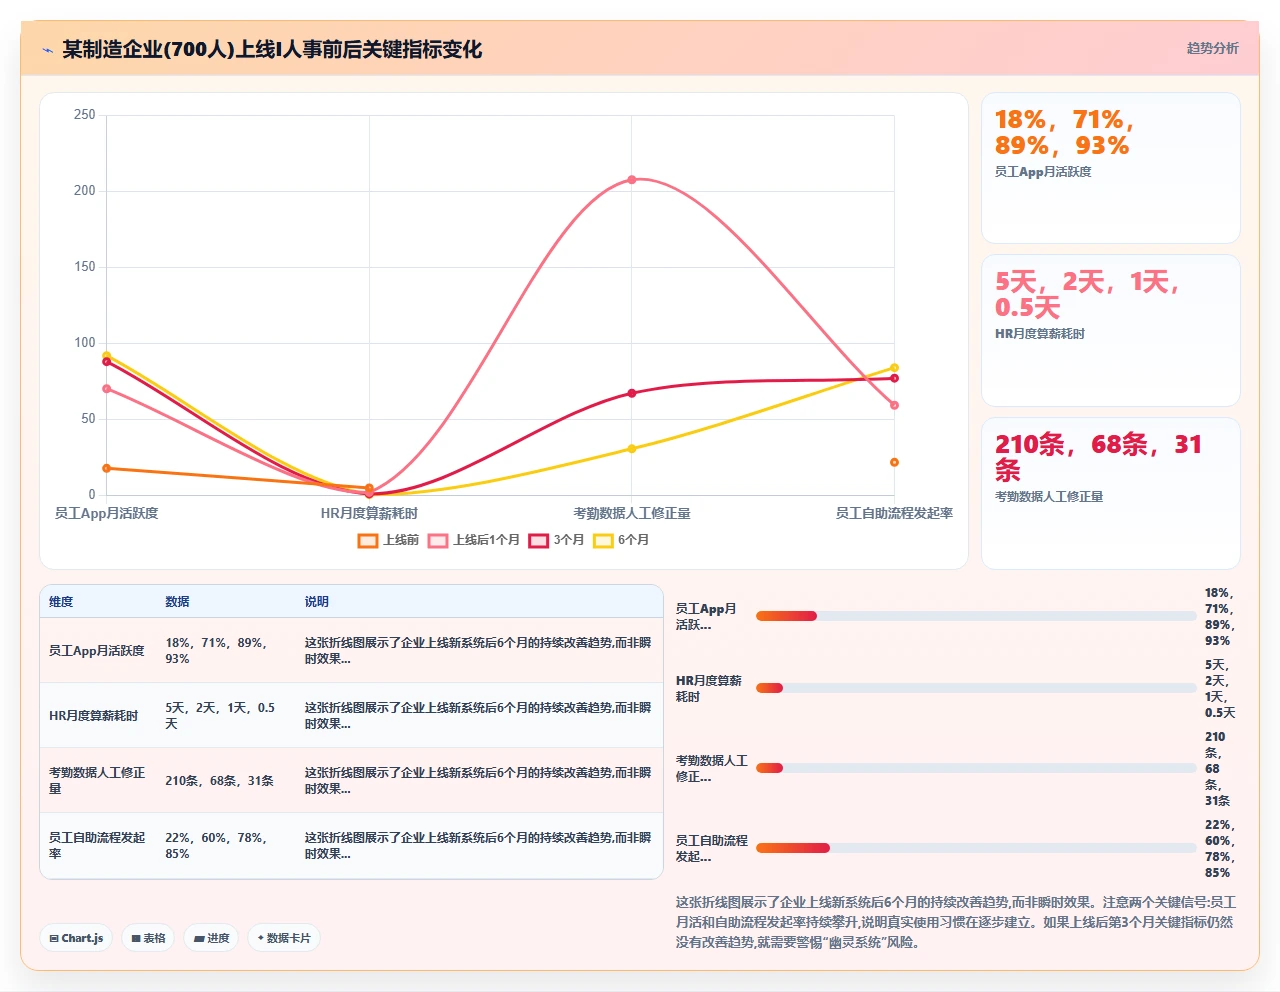Click the yellow 6个月 legend swatch
Screen dimensions: 1280x992
pyautogui.click(x=603, y=541)
